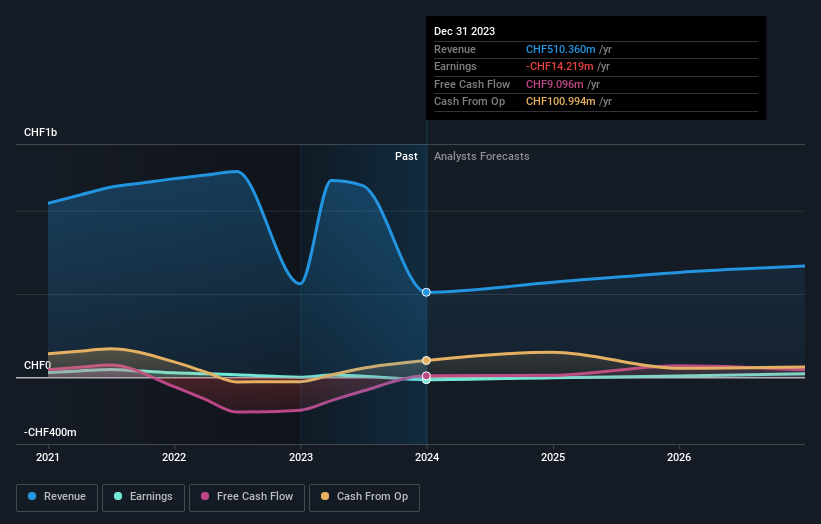Image resolution: width=821 pixels, height=524 pixels.
Task: Click the CHF1b y-axis label
Action: [x=40, y=132]
